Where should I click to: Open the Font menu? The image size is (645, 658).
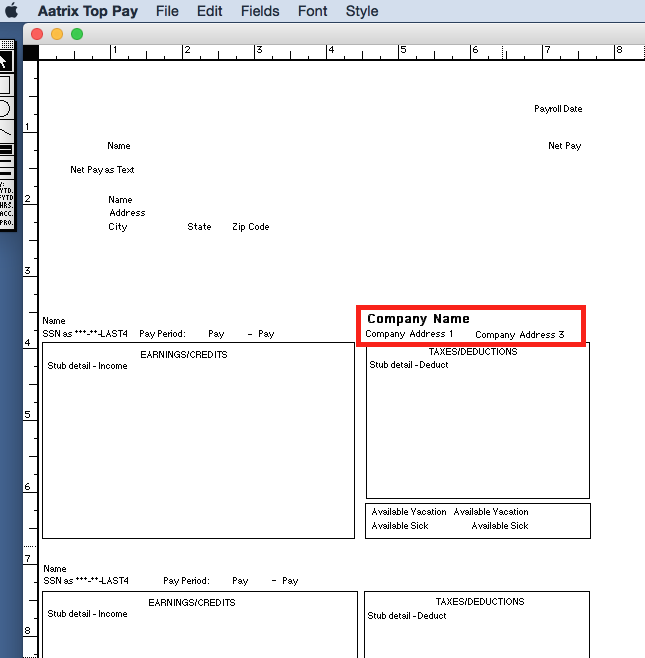click(312, 11)
